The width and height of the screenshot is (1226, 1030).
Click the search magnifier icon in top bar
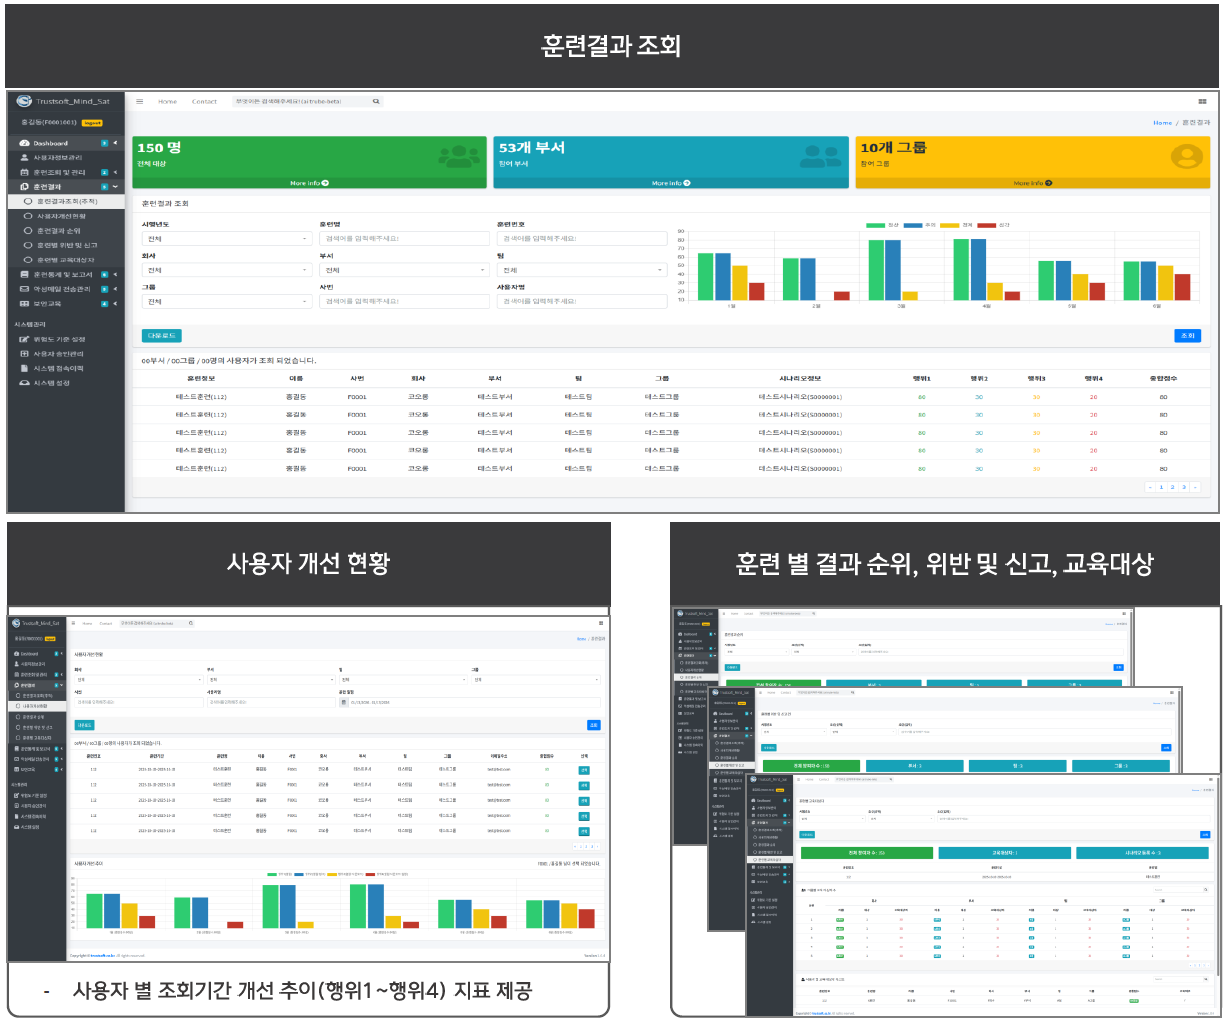376,101
